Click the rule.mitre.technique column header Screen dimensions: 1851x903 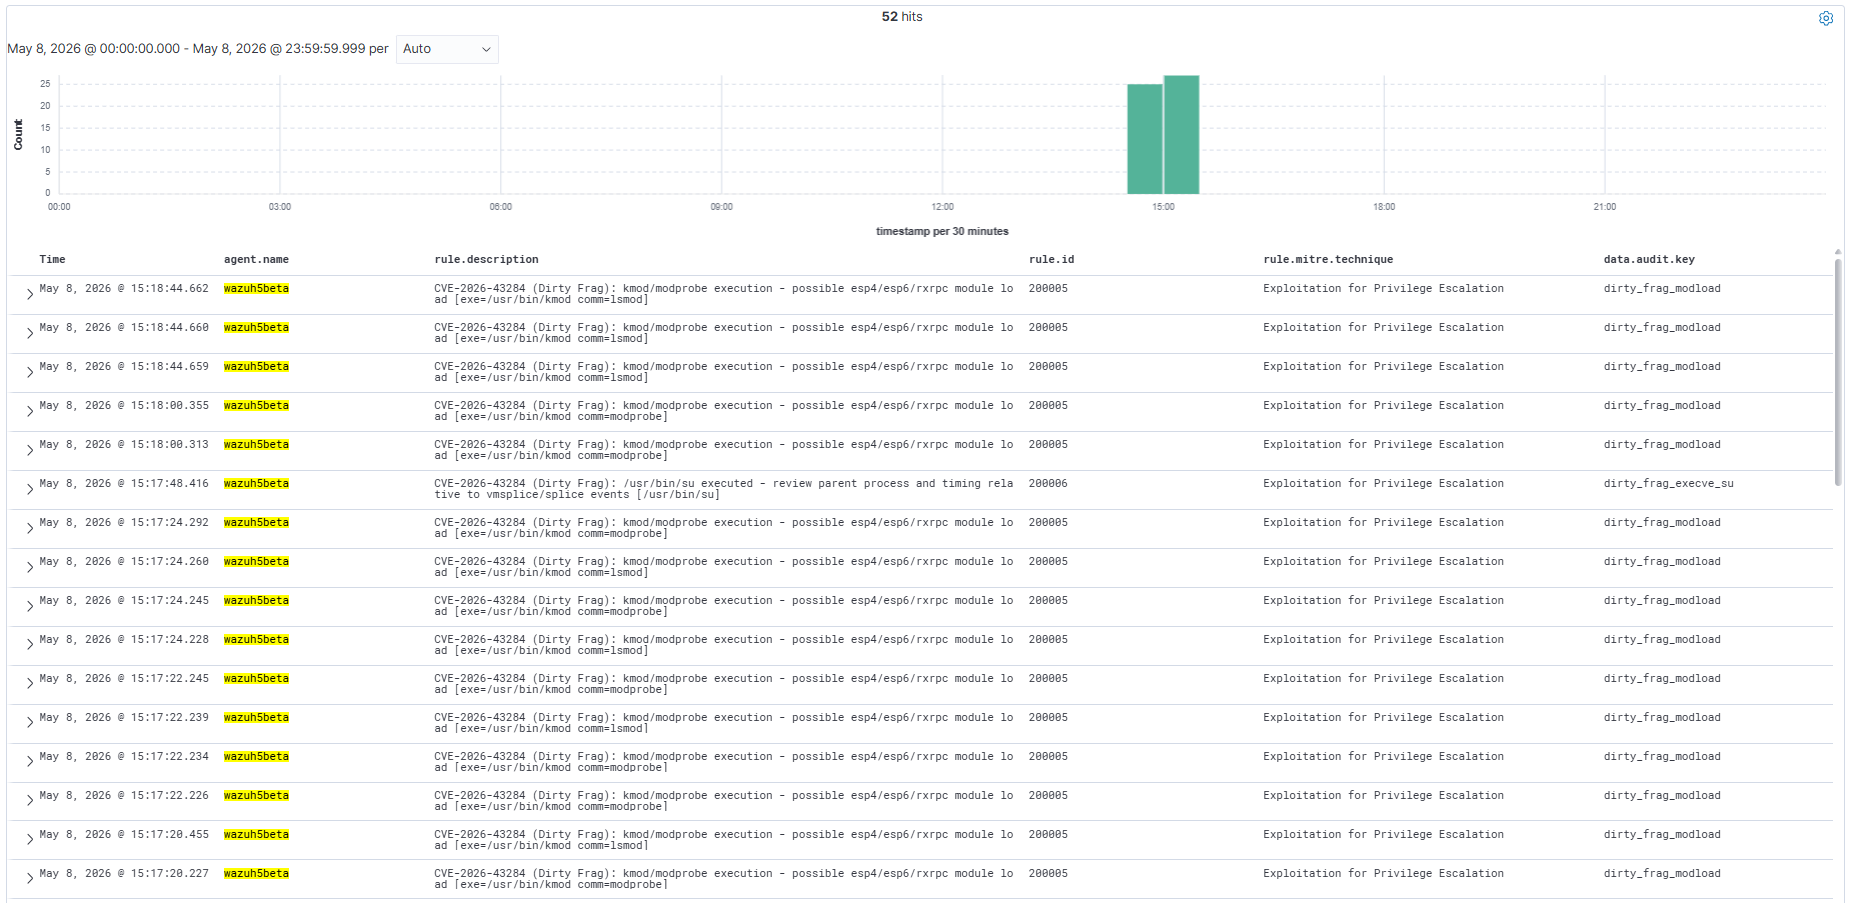[x=1328, y=259]
